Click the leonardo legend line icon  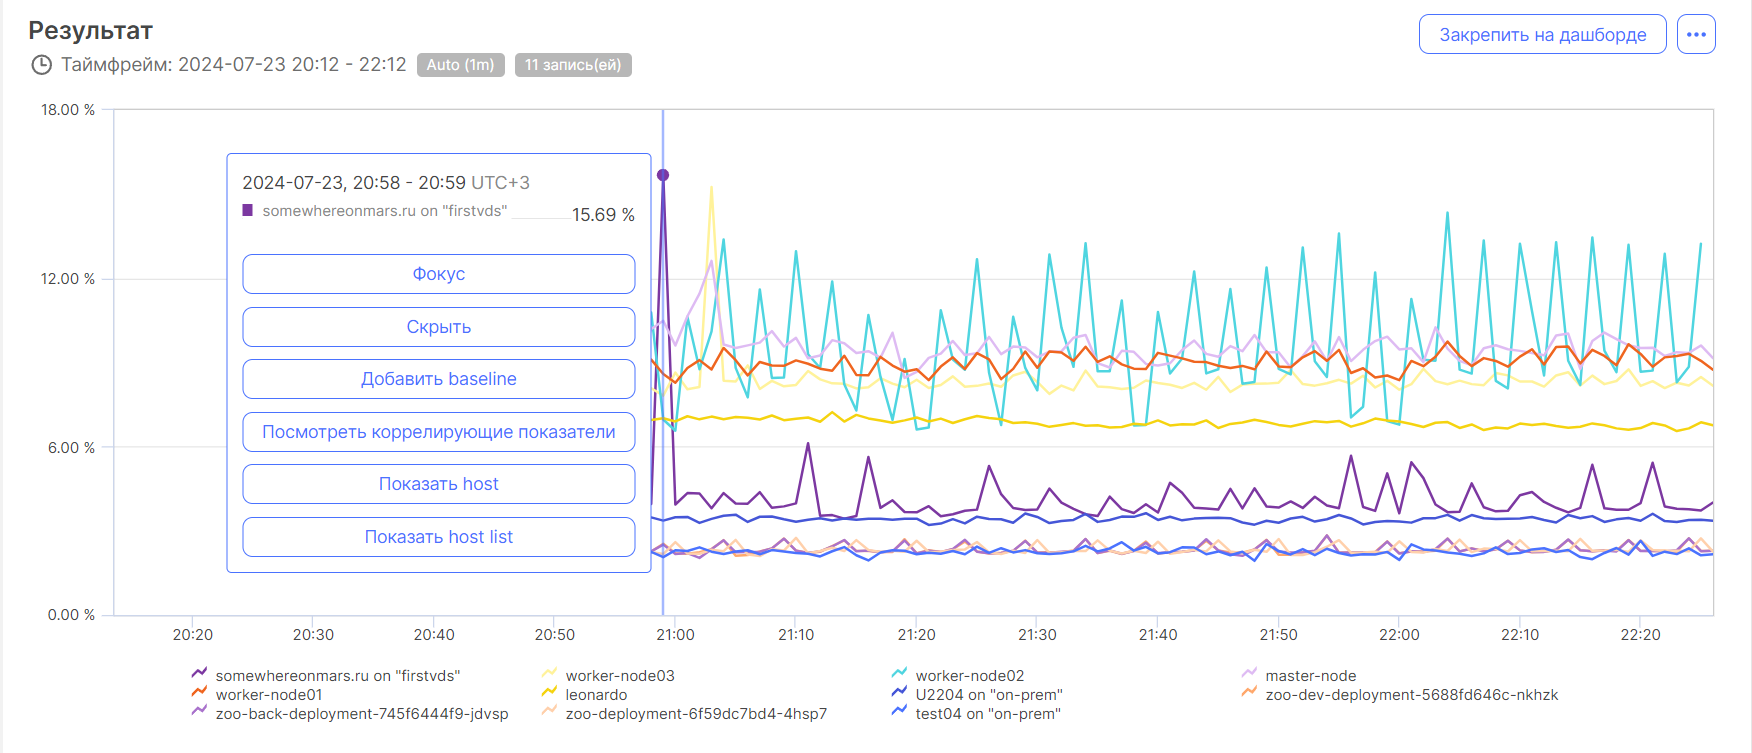coord(549,693)
